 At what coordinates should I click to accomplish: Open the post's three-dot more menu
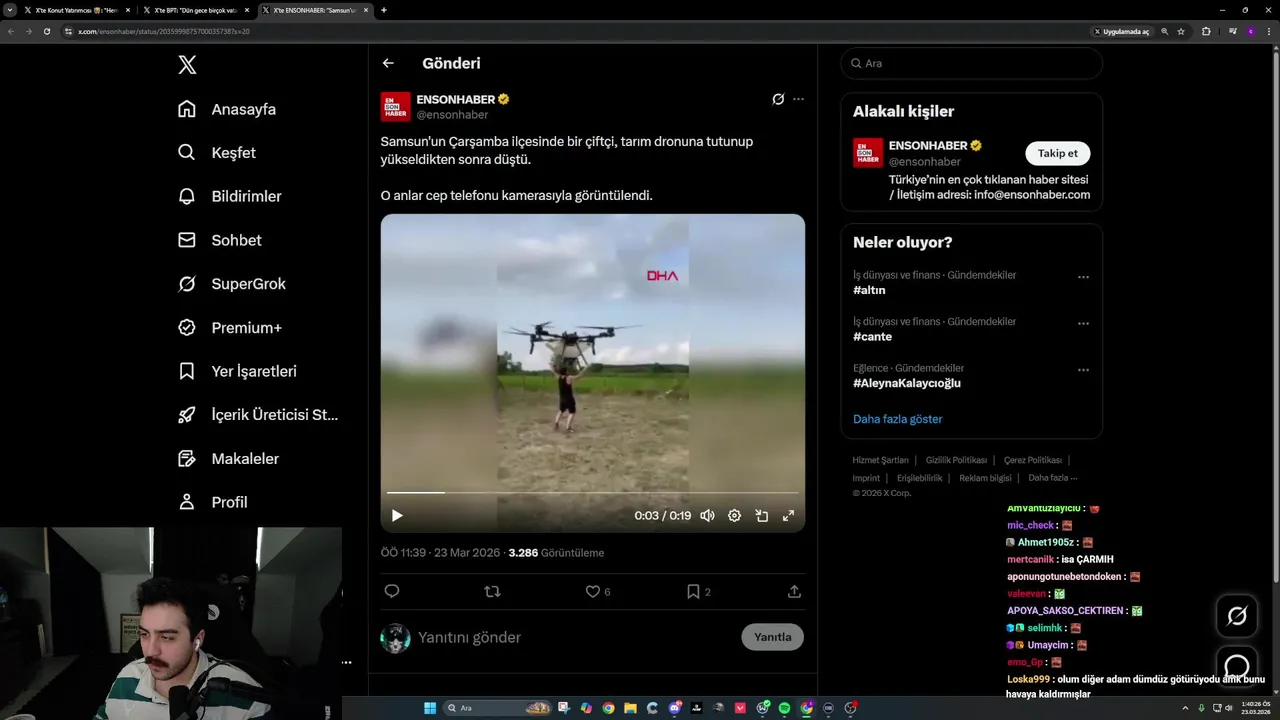pyautogui.click(x=798, y=99)
